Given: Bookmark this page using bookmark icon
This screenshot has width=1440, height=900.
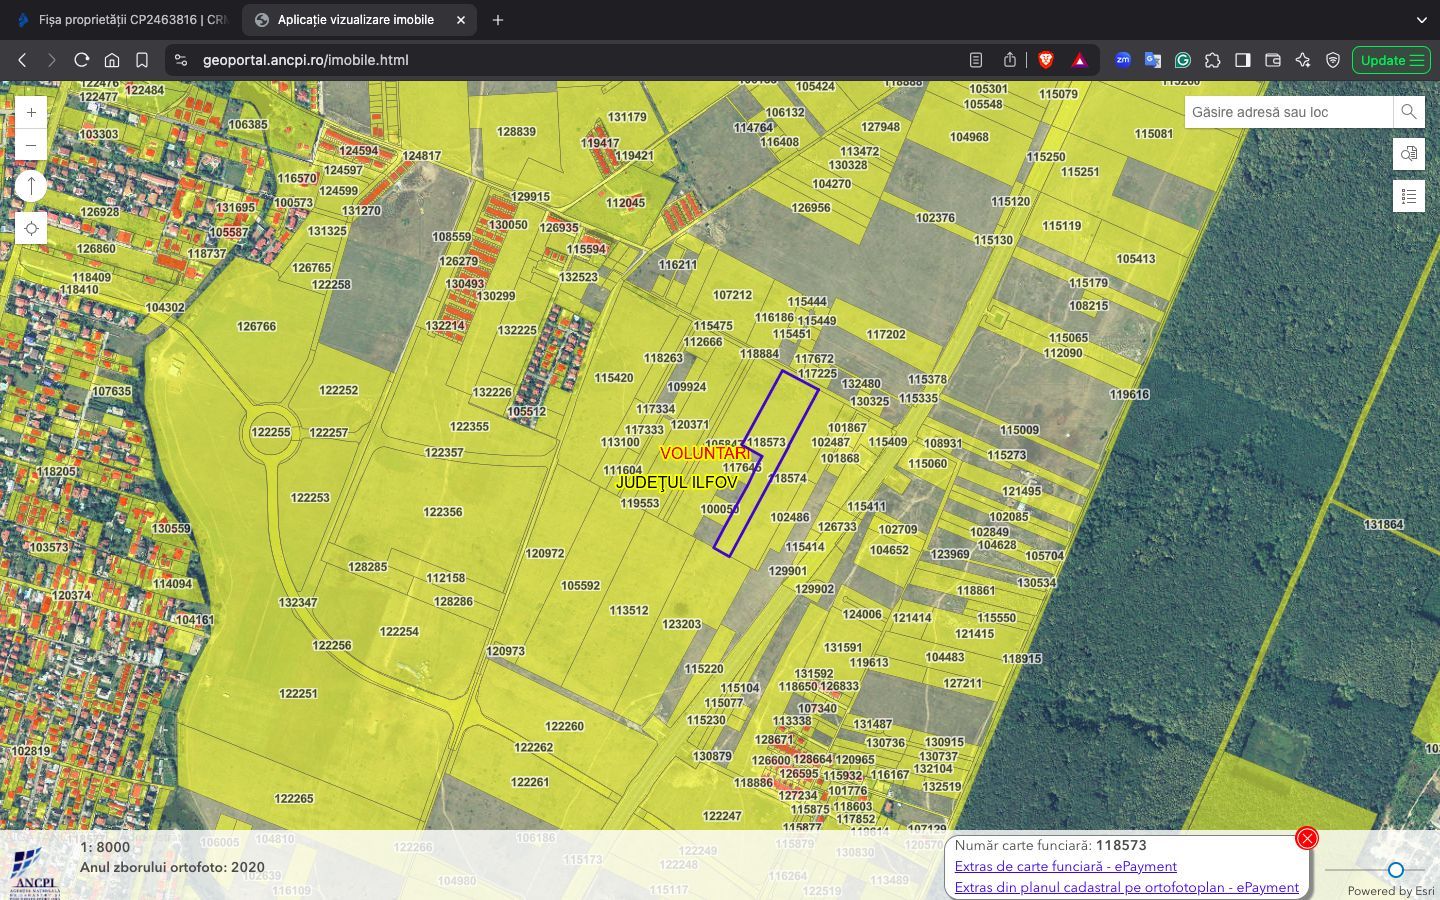Looking at the screenshot, I should click(x=142, y=60).
